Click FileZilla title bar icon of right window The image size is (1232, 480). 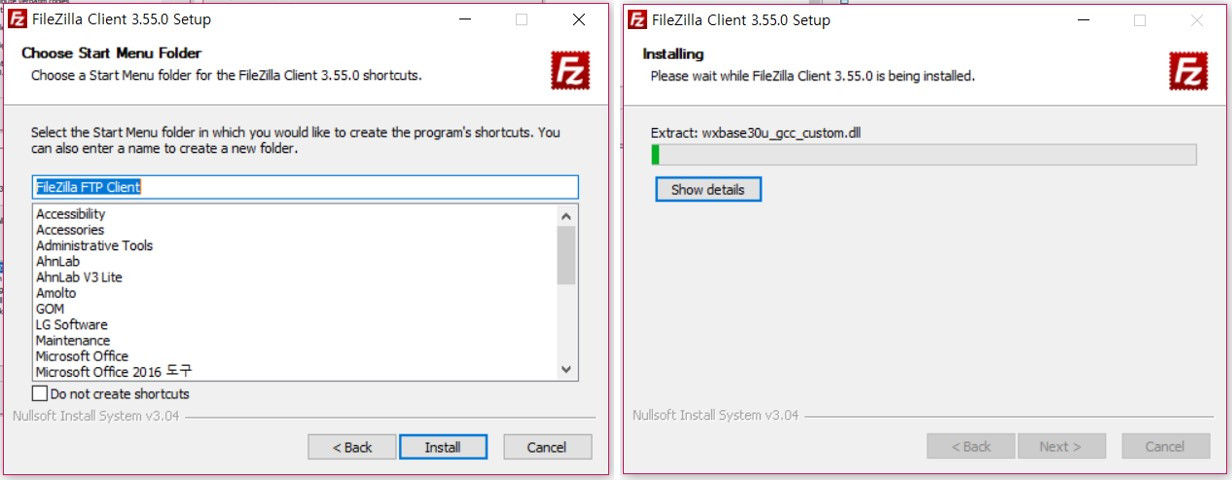[637, 20]
